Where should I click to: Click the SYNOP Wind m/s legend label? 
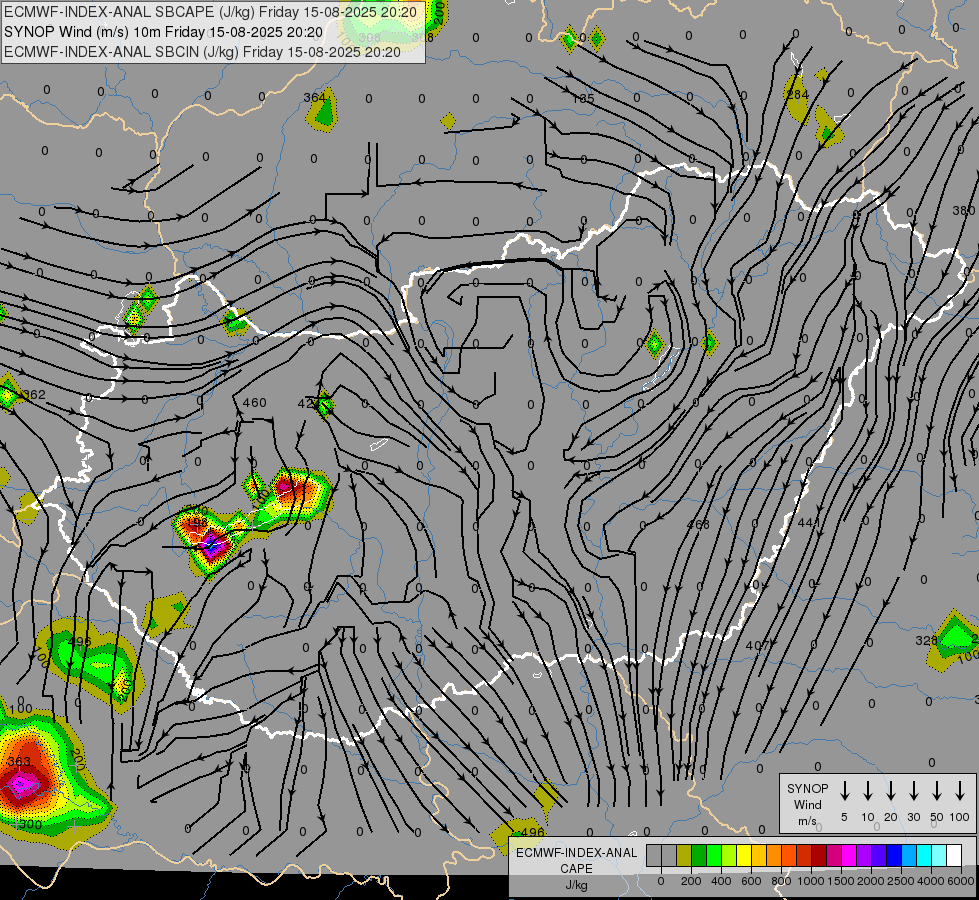(x=807, y=804)
